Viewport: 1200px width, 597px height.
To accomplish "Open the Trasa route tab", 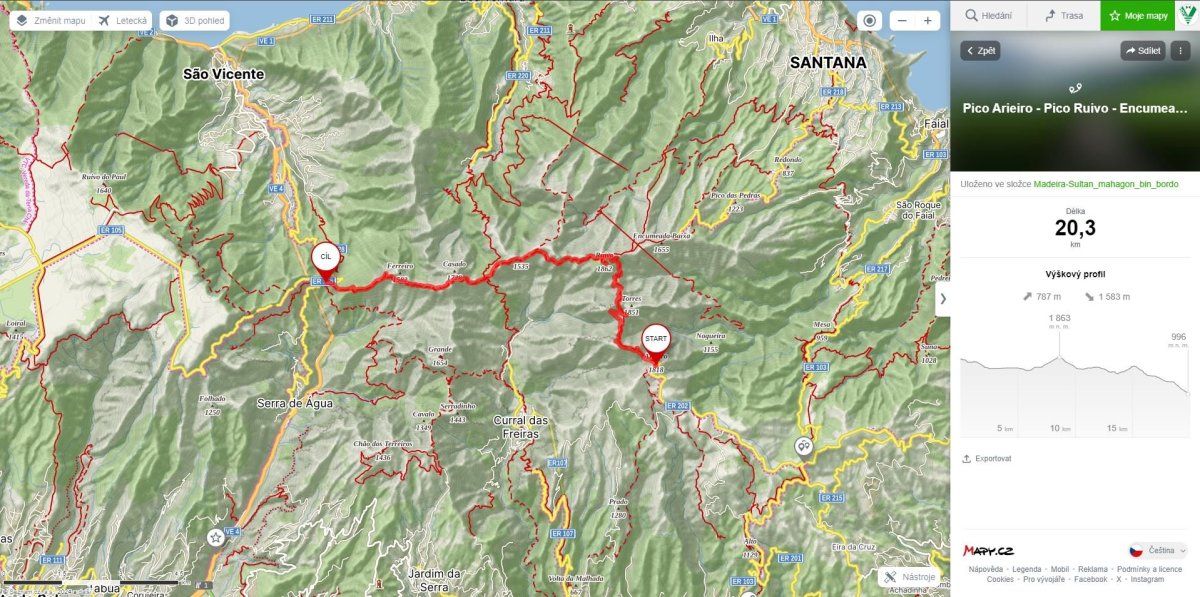I will pos(1063,15).
